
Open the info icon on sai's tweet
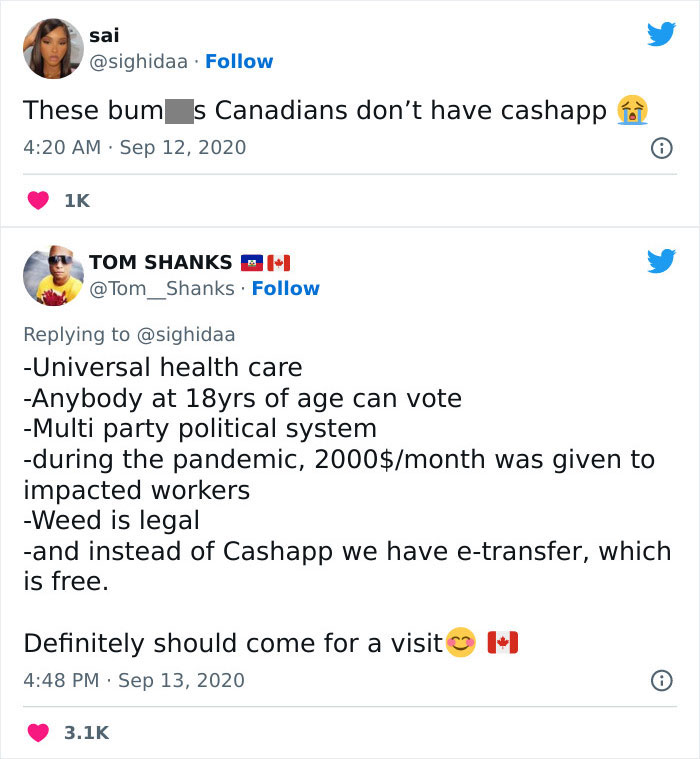[660, 148]
